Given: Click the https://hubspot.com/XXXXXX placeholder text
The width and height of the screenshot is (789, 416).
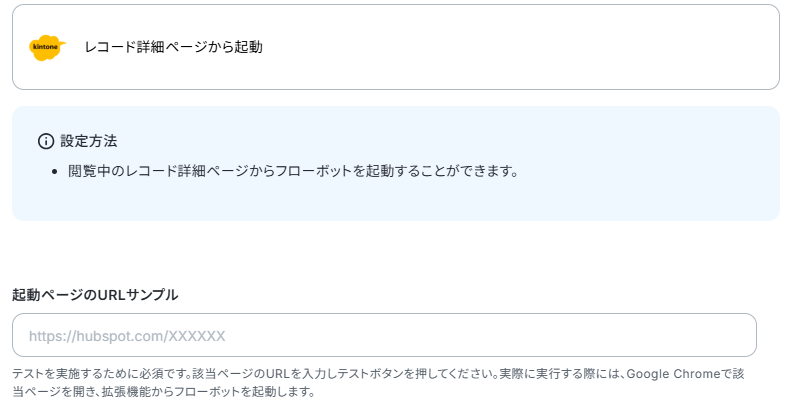Looking at the screenshot, I should (x=127, y=336).
